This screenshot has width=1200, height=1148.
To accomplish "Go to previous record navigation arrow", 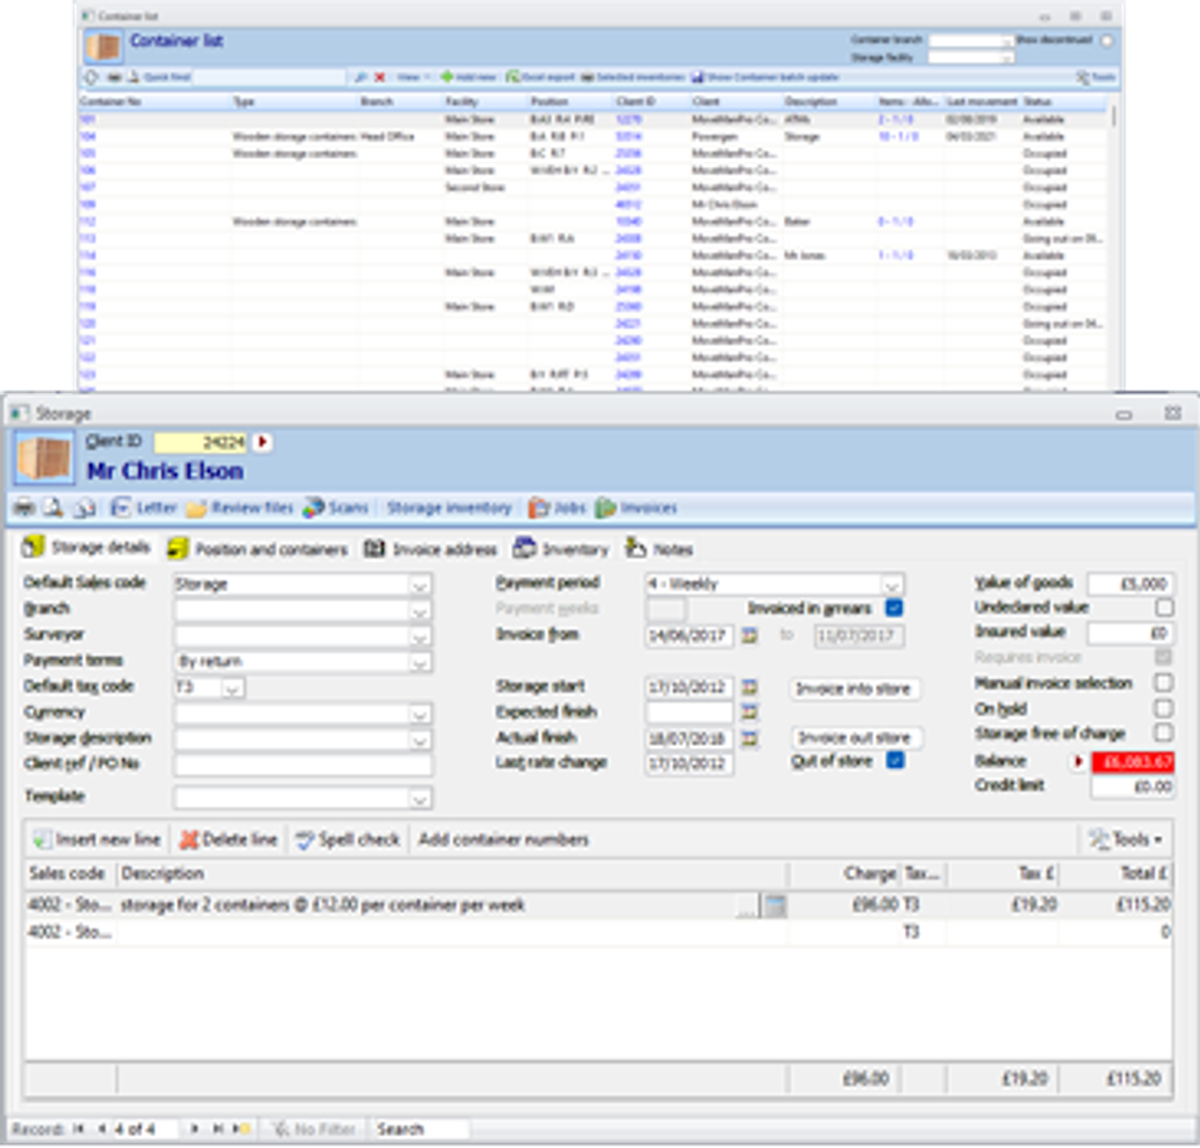I will click(101, 1129).
